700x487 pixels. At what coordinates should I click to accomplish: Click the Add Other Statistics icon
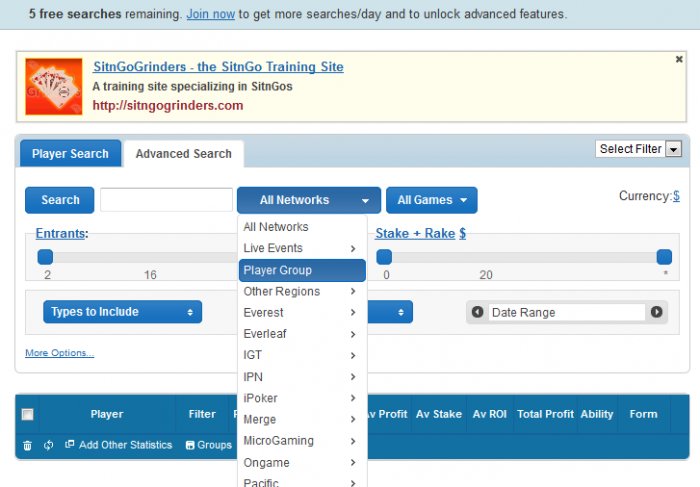[x=70, y=445]
